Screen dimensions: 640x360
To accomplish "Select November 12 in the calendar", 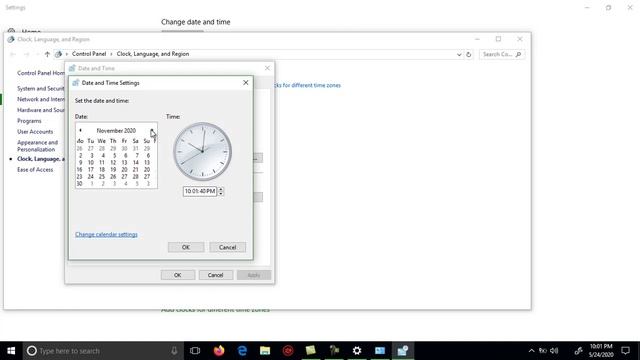I will click(x=113, y=162).
